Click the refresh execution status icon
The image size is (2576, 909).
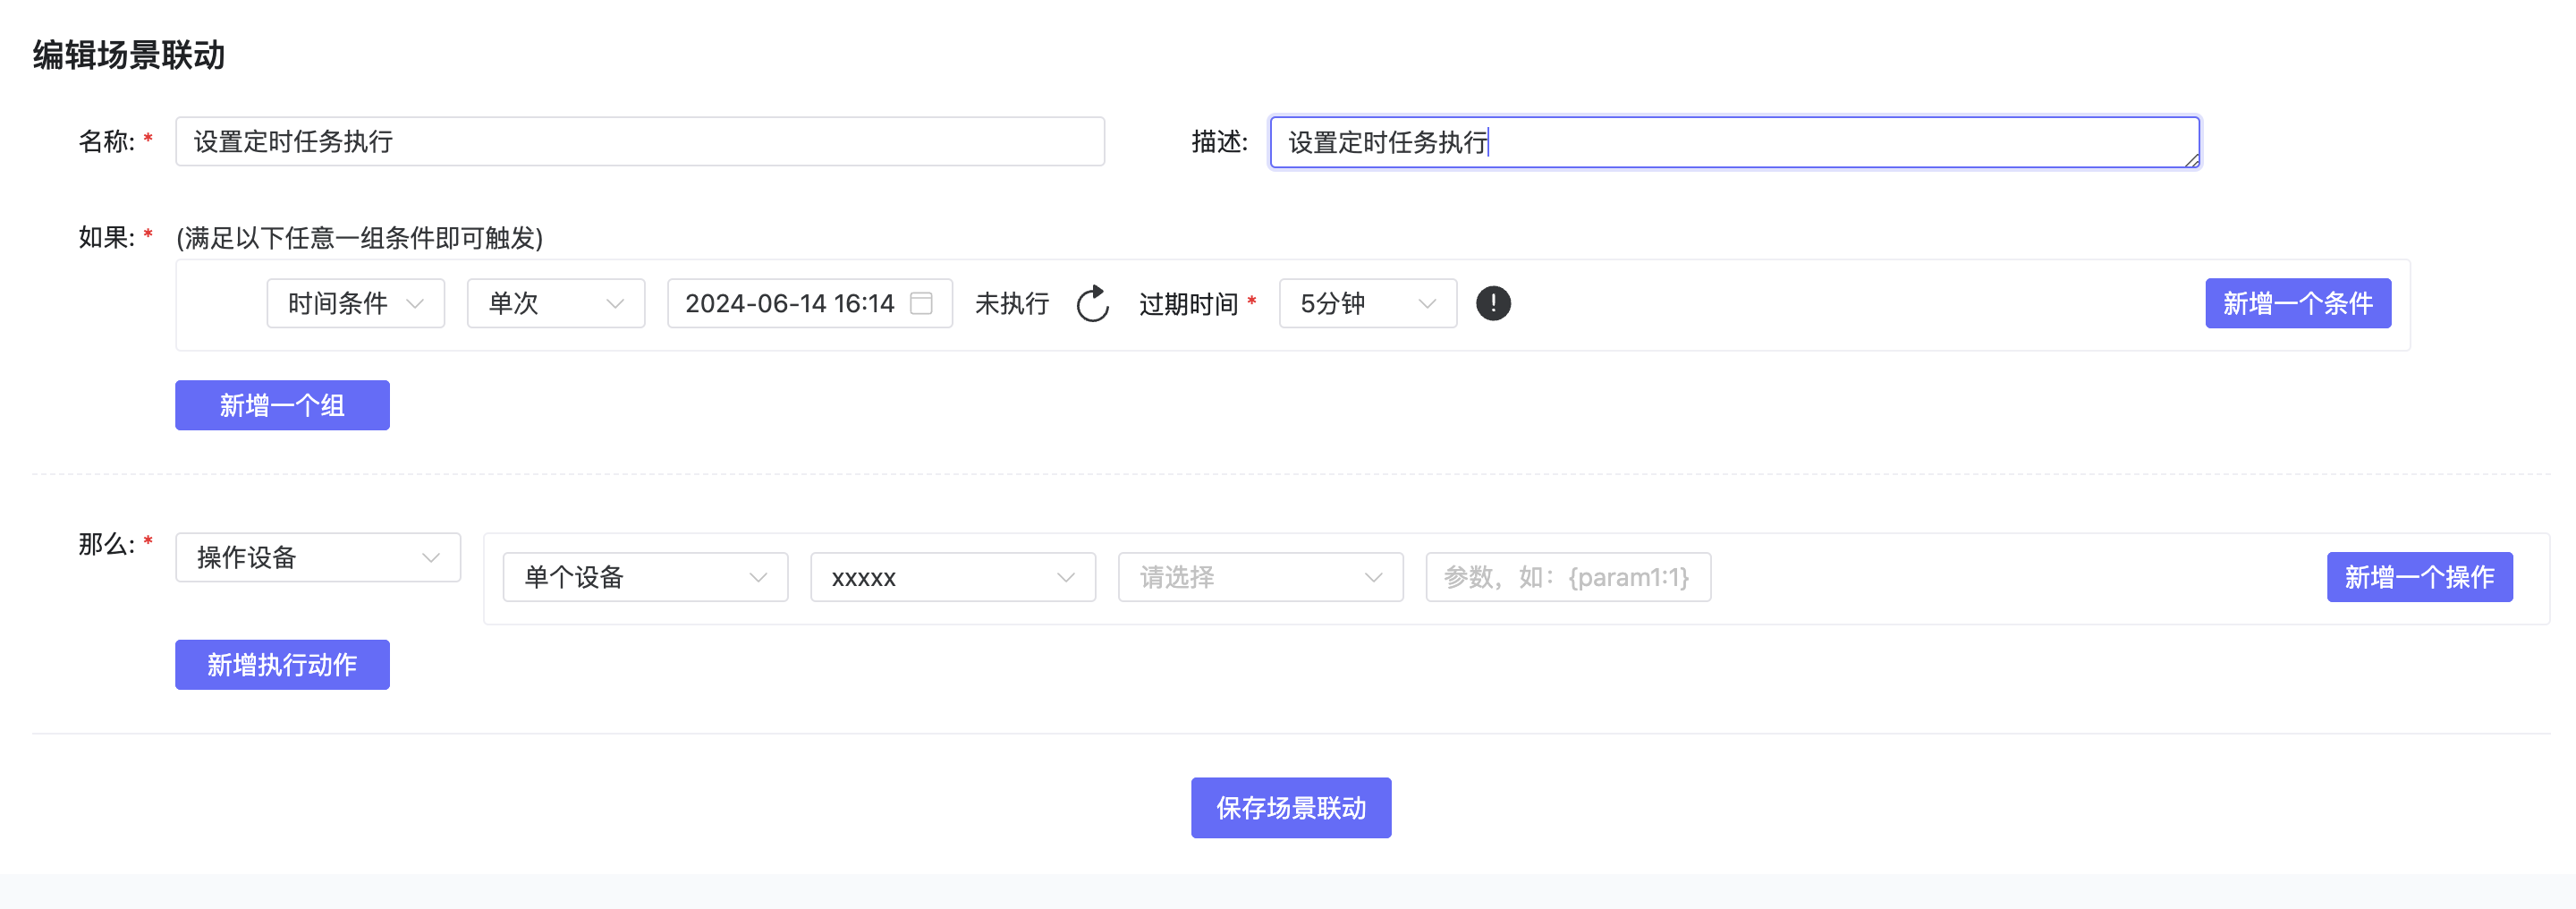1092,304
